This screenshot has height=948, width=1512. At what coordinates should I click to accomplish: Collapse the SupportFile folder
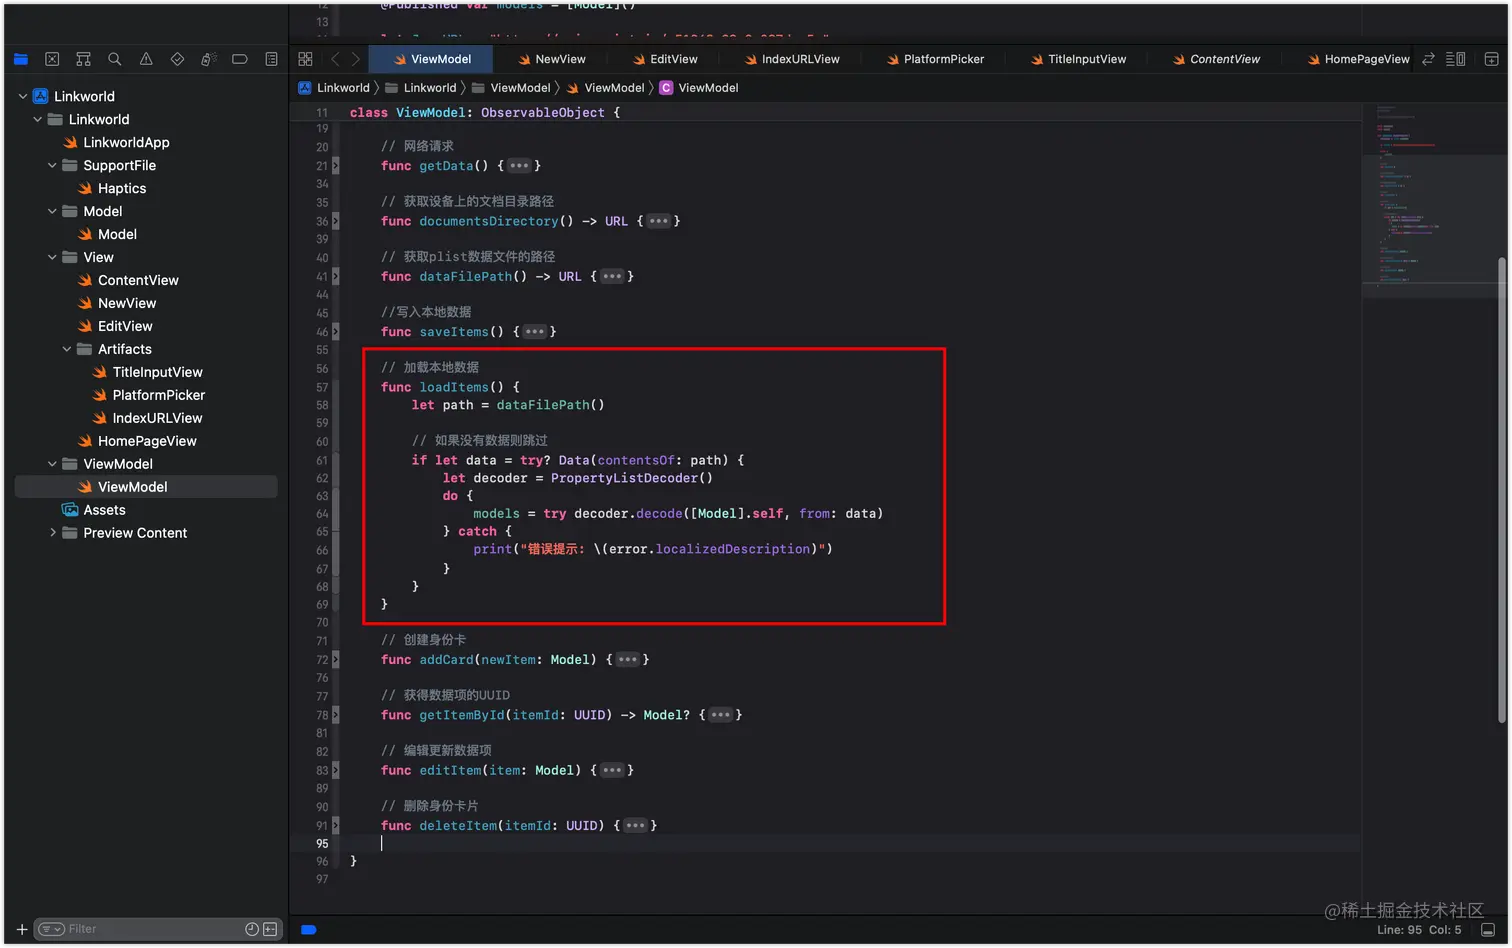click(52, 165)
